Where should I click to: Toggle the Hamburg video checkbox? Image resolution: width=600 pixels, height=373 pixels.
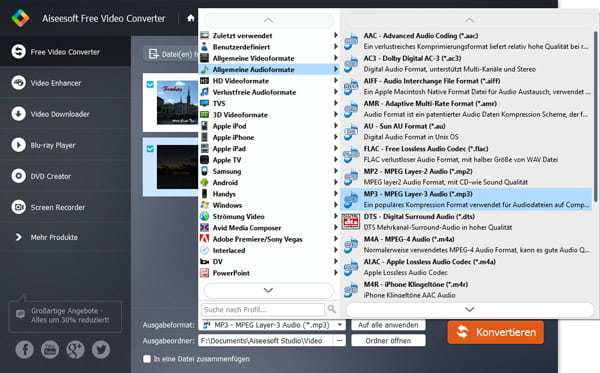click(x=150, y=84)
